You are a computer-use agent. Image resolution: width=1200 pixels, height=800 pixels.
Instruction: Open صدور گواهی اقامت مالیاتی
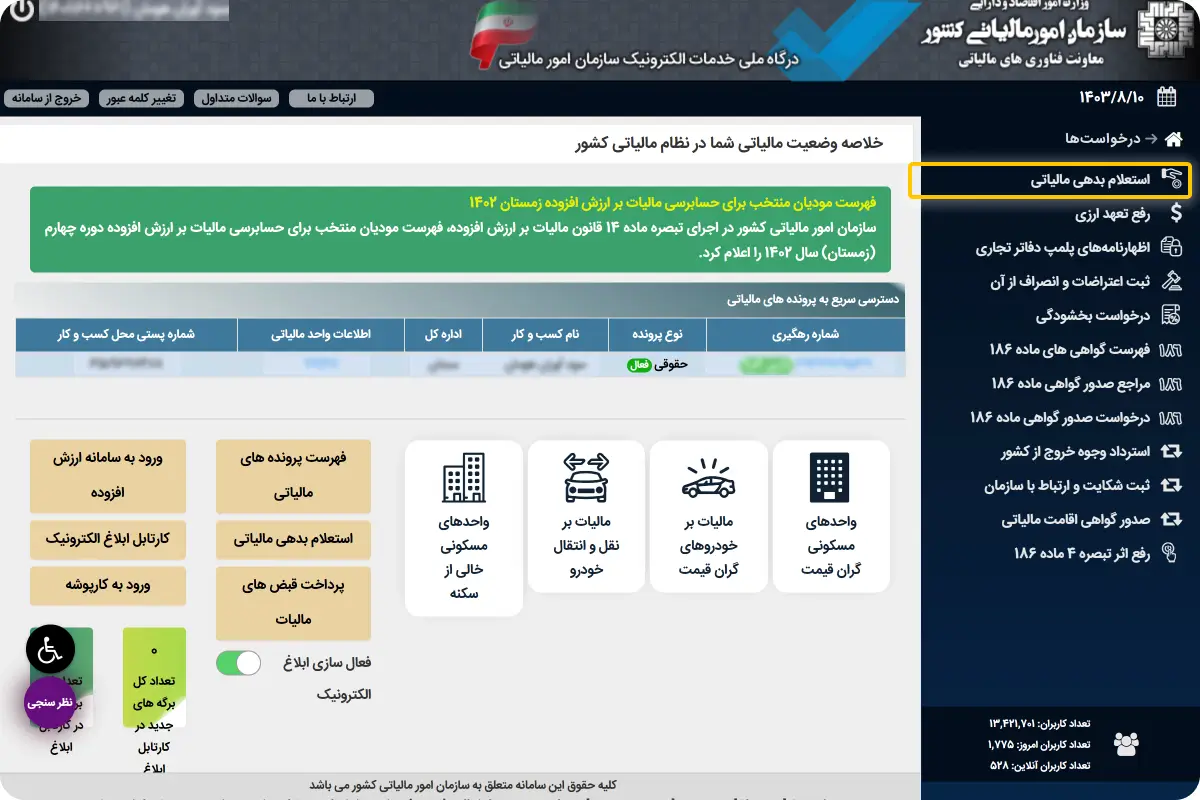pyautogui.click(x=1077, y=520)
